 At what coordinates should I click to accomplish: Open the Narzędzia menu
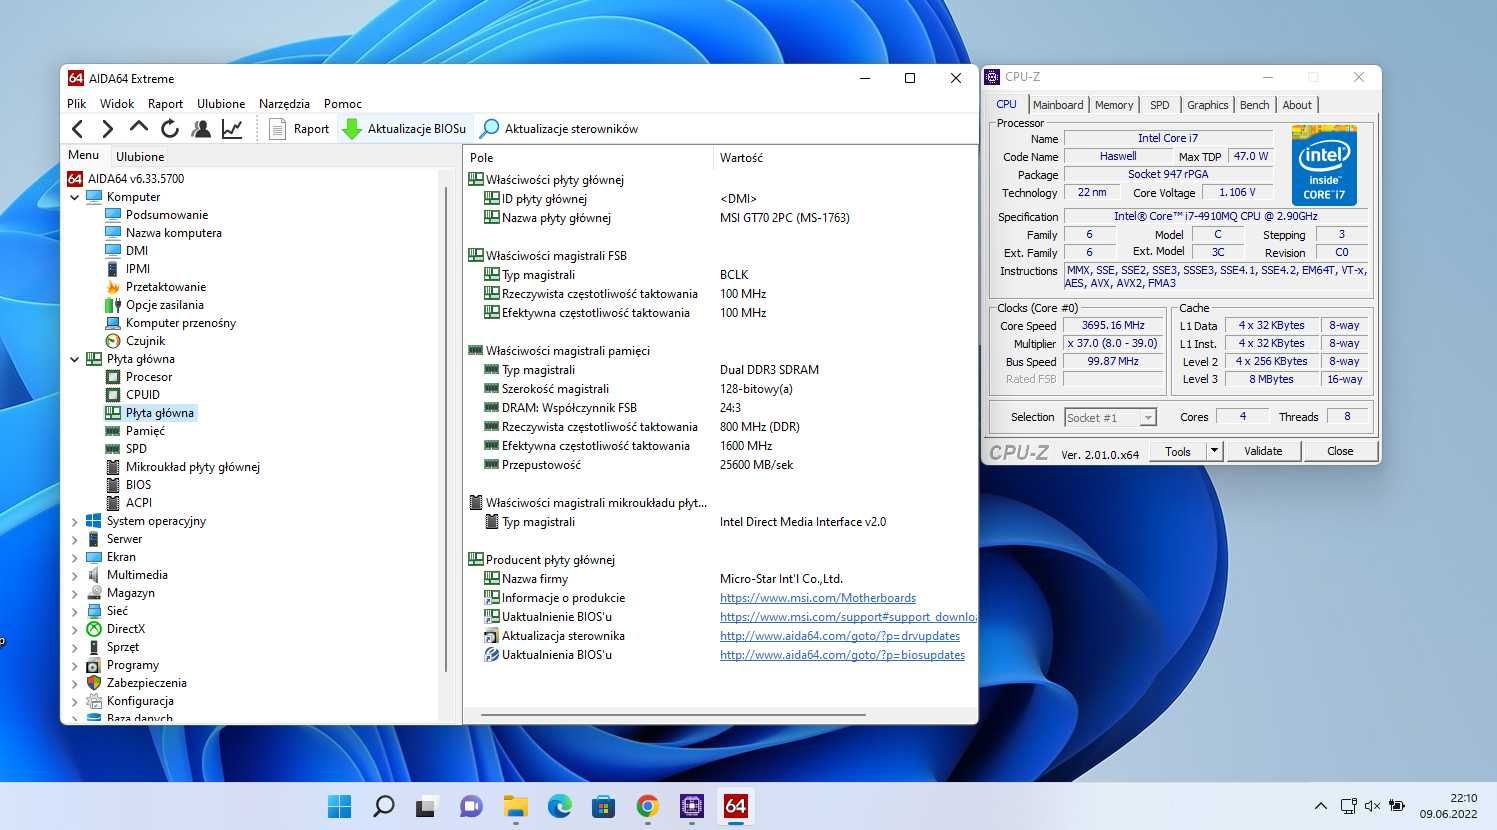[x=284, y=103]
